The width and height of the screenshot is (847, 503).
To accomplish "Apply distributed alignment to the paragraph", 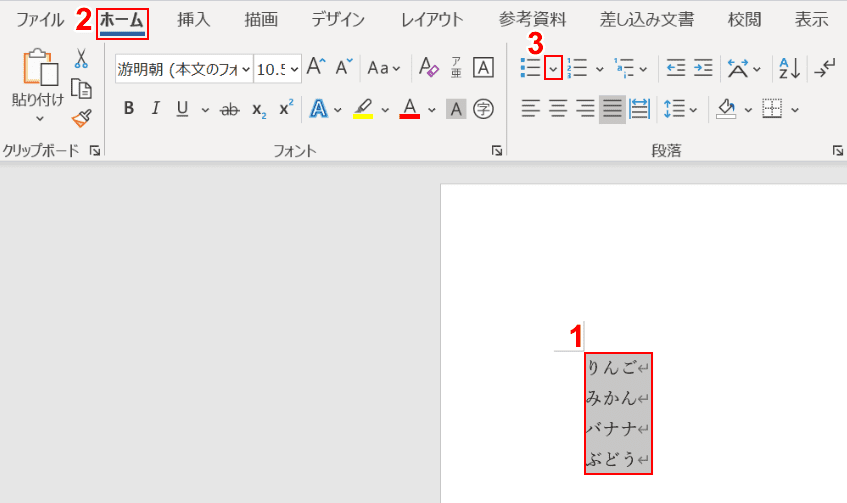I will (640, 109).
